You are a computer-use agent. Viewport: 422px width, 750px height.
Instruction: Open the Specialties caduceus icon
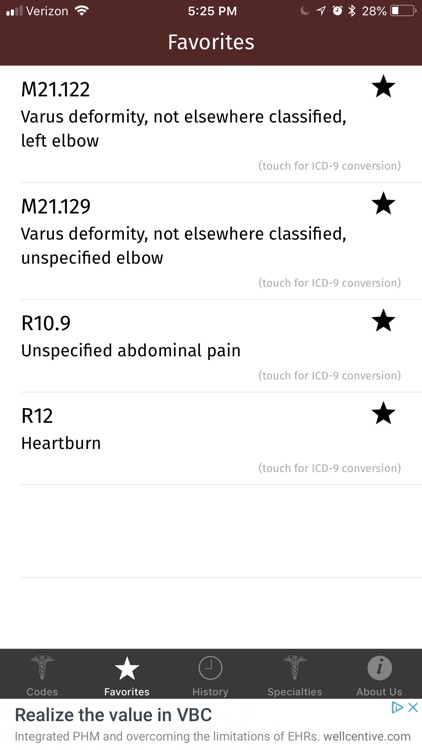click(295, 668)
